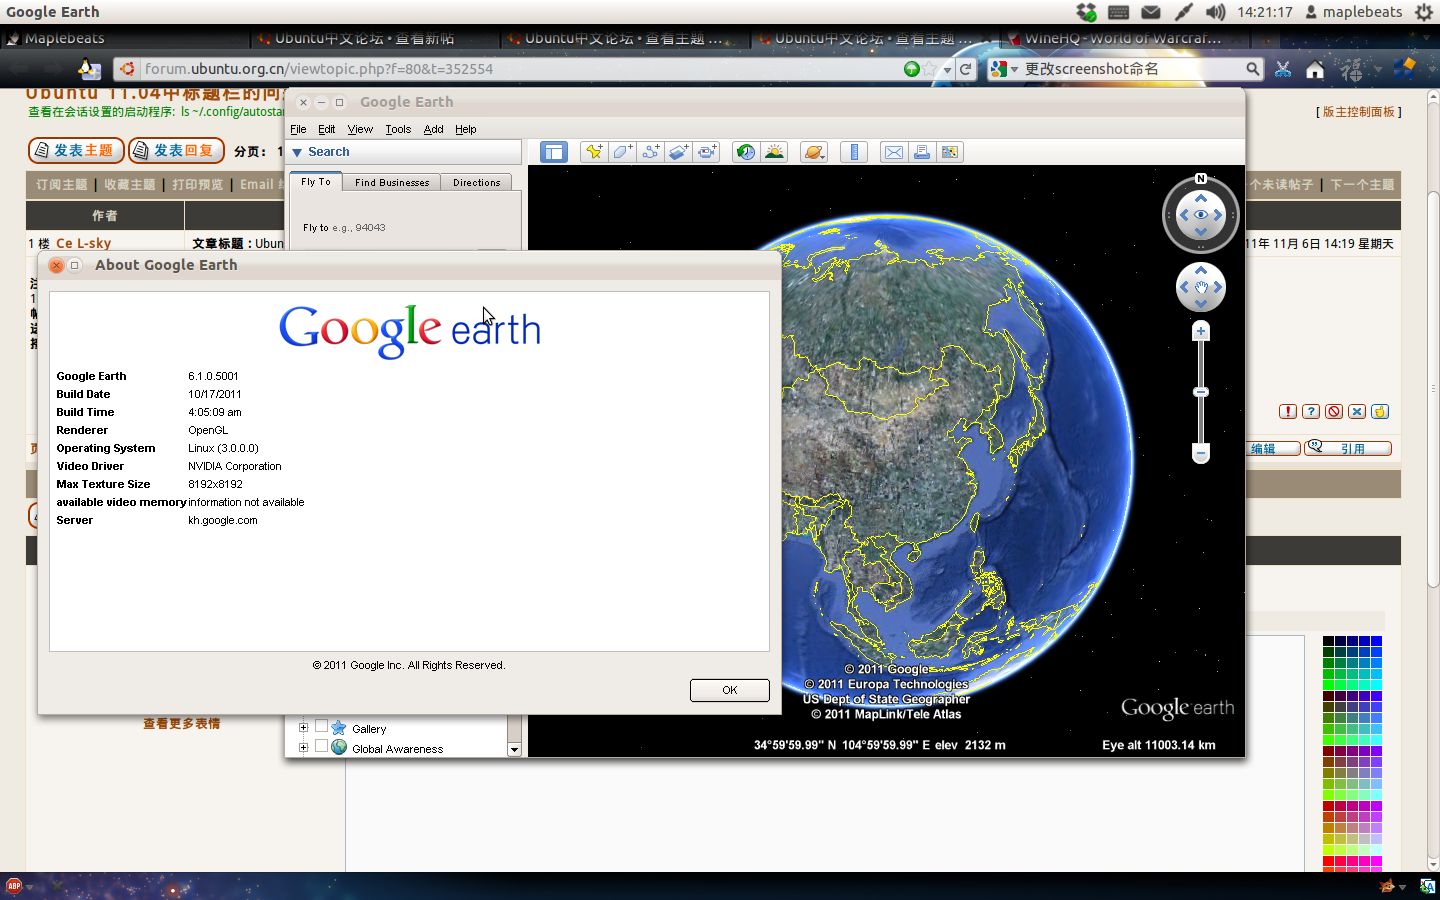This screenshot has width=1440, height=900.
Task: Expand the Gallery layer tree node
Action: pos(303,728)
